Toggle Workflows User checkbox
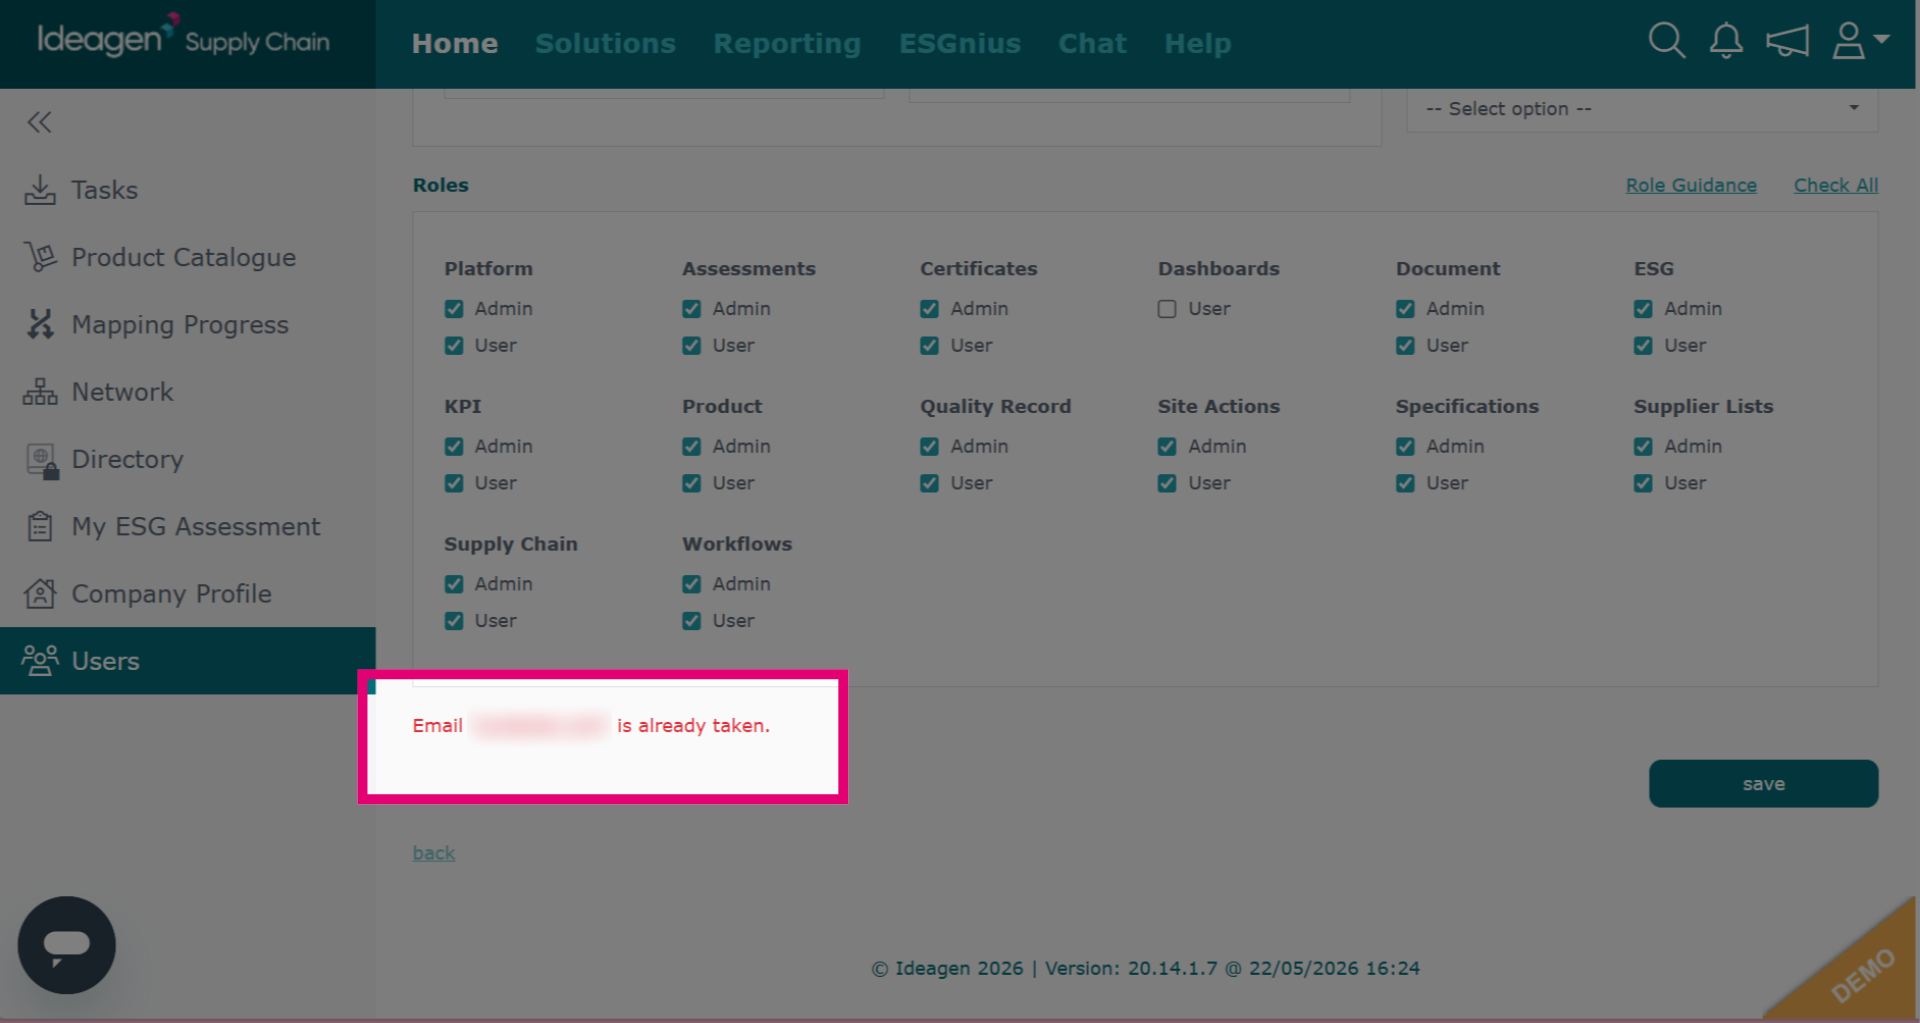The height and width of the screenshot is (1023, 1920). click(x=692, y=621)
